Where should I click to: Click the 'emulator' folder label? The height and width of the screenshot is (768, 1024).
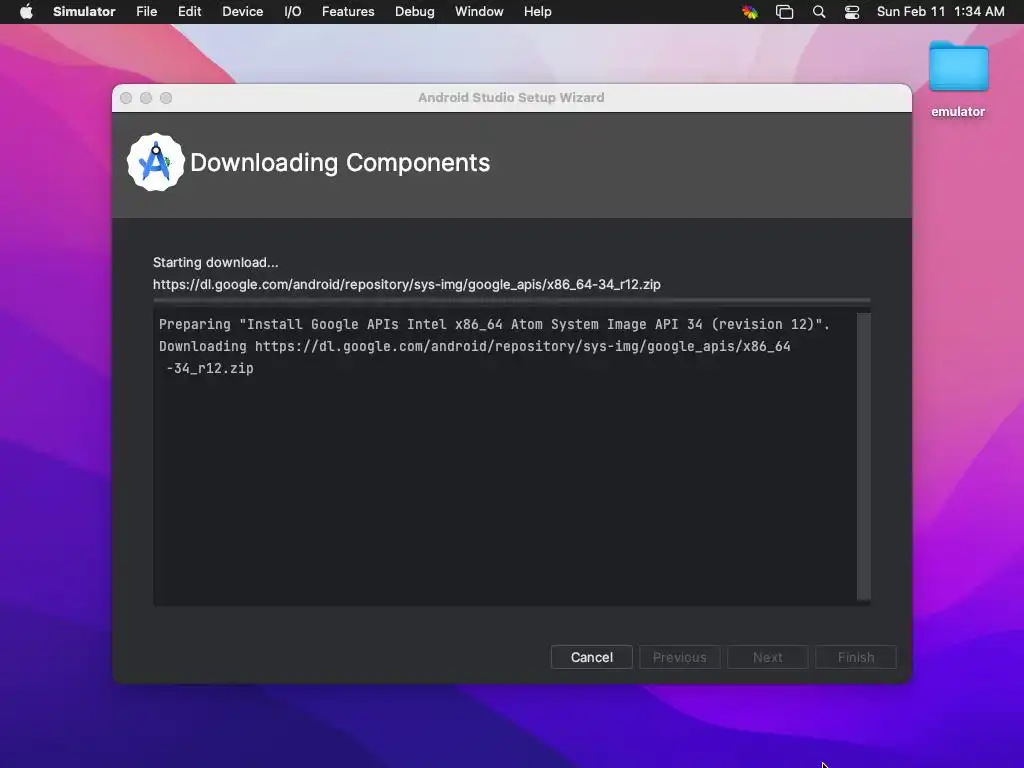[x=958, y=112]
